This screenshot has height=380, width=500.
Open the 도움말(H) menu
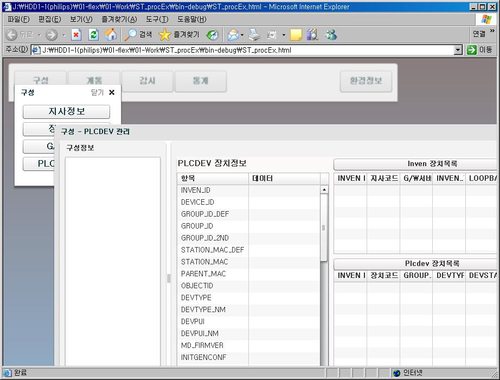tap(192, 19)
